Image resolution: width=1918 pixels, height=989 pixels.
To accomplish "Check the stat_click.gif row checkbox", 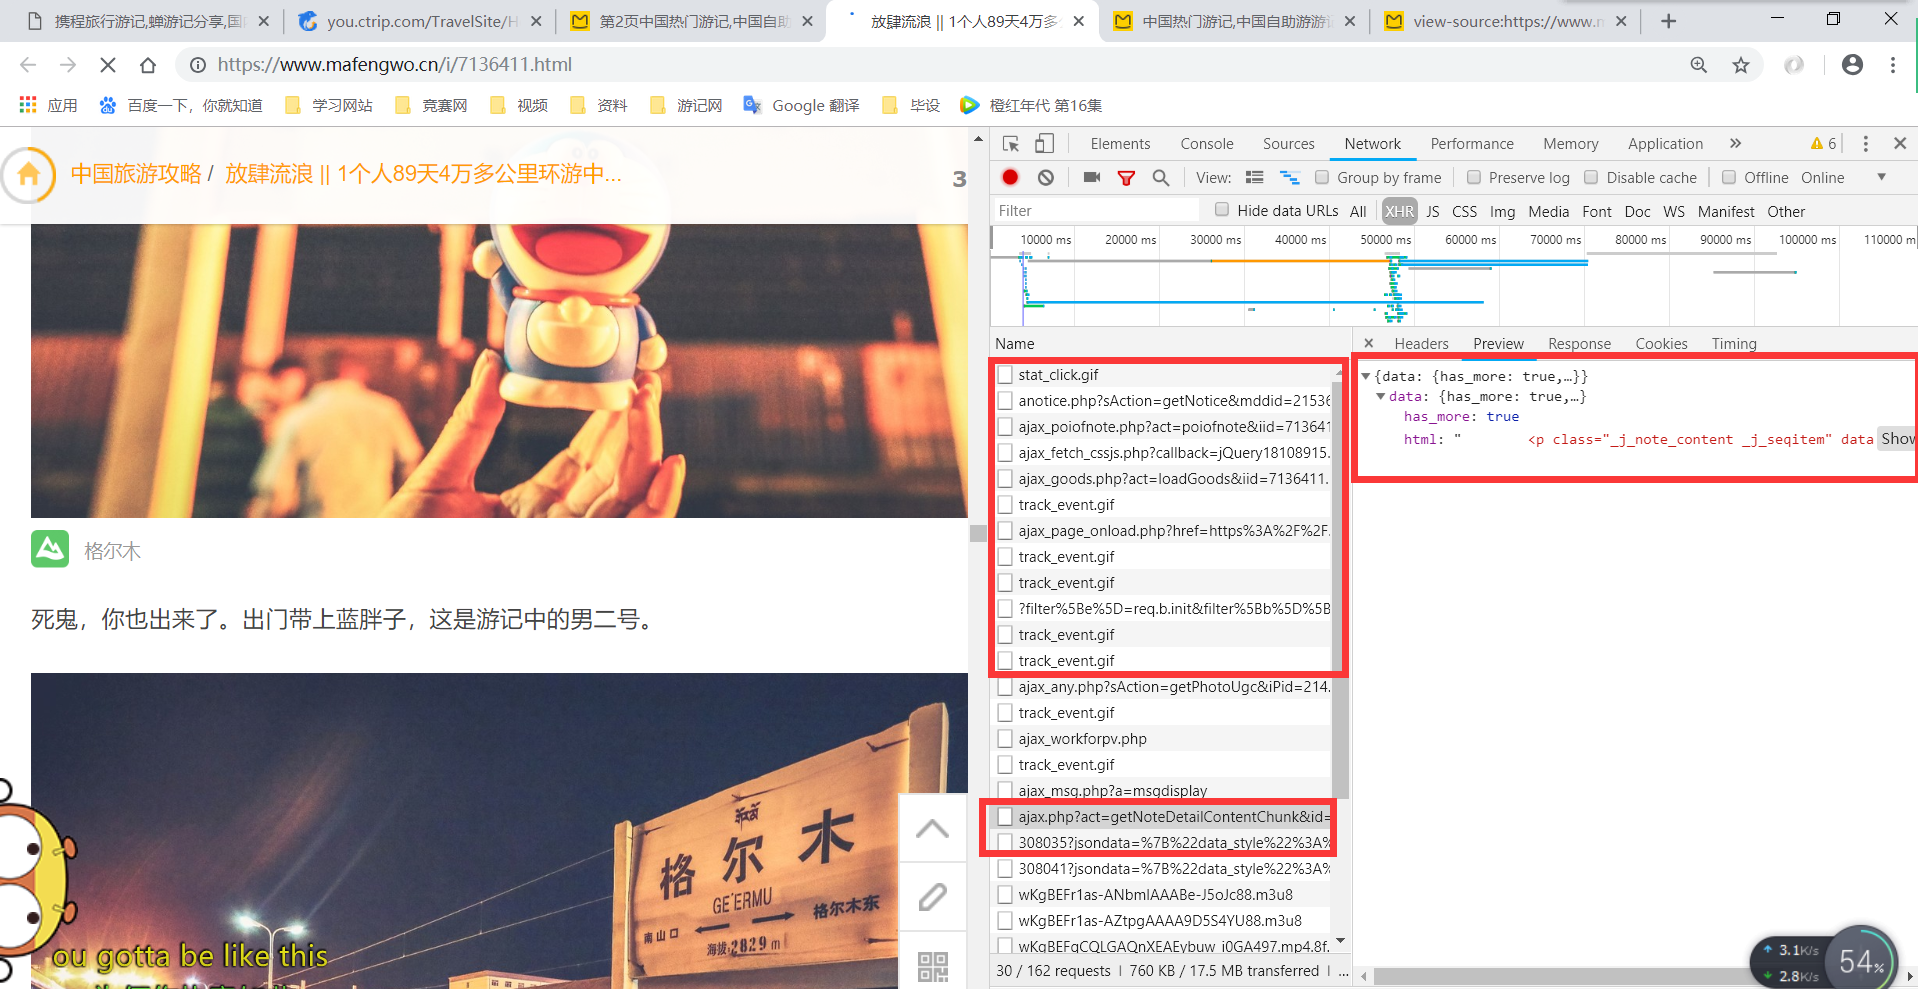I will coord(1005,375).
